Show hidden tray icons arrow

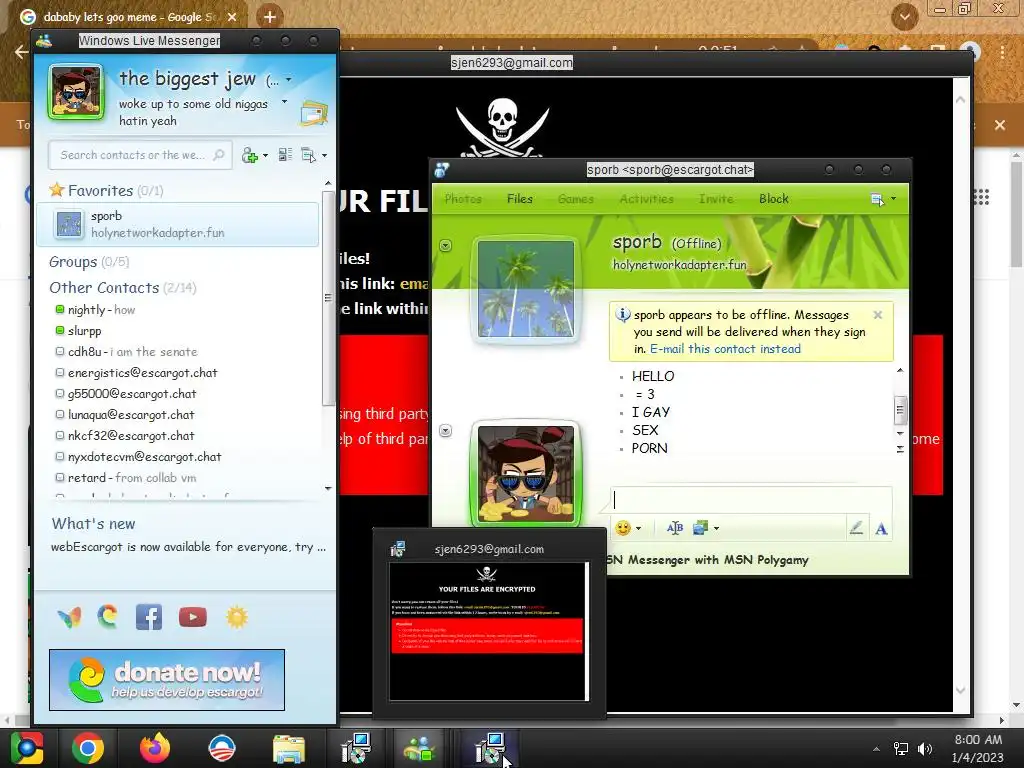point(876,749)
